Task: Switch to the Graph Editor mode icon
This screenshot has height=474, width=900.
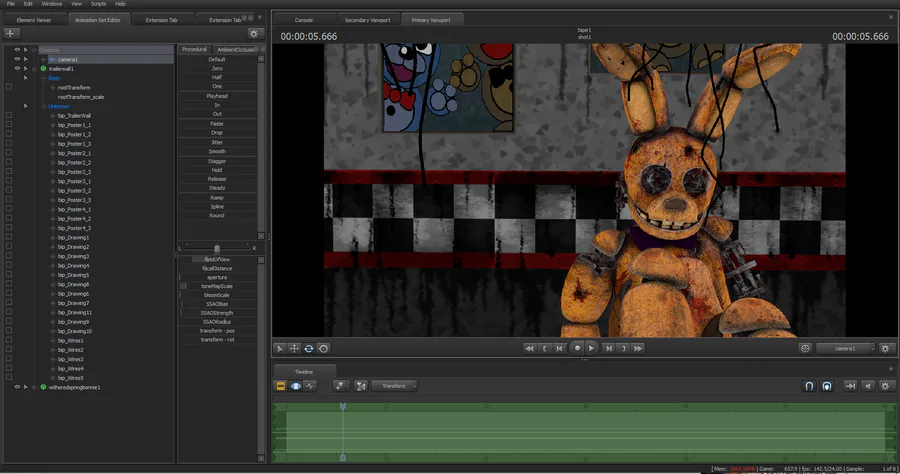Action: tap(311, 386)
